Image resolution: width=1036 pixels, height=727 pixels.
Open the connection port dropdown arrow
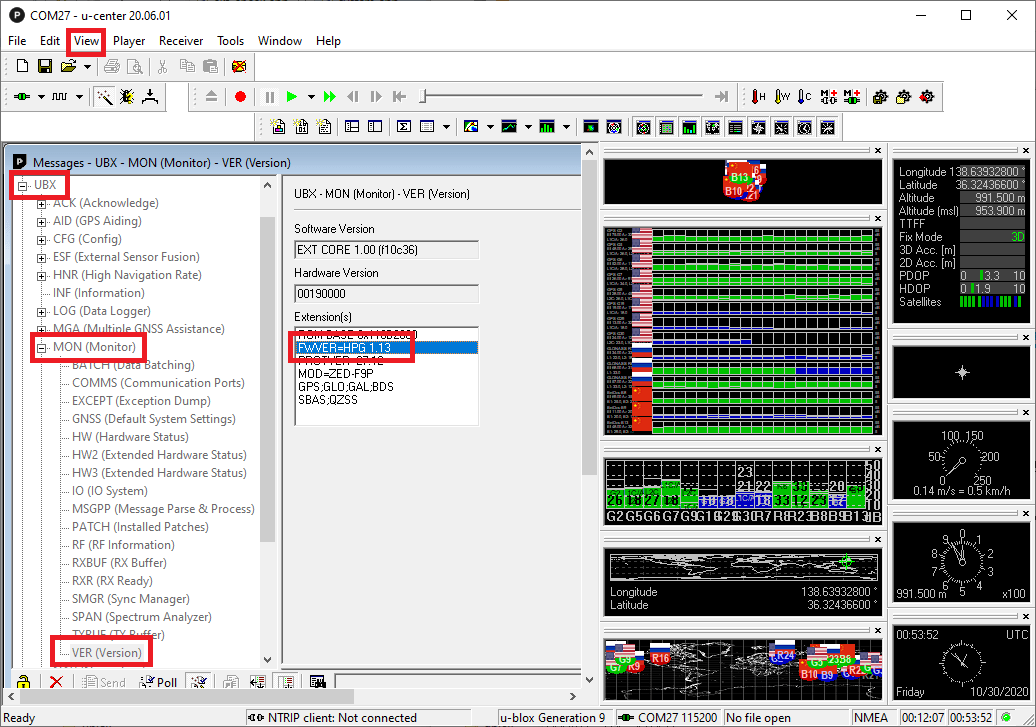(x=41, y=97)
